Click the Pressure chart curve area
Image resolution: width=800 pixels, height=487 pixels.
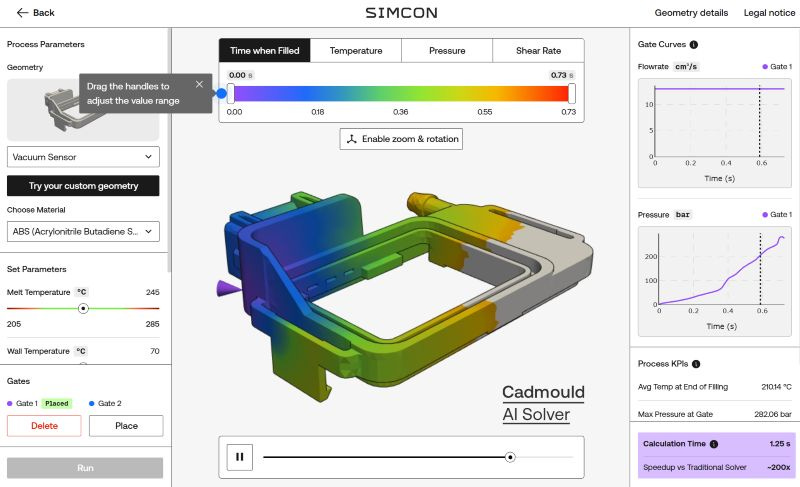[715, 281]
